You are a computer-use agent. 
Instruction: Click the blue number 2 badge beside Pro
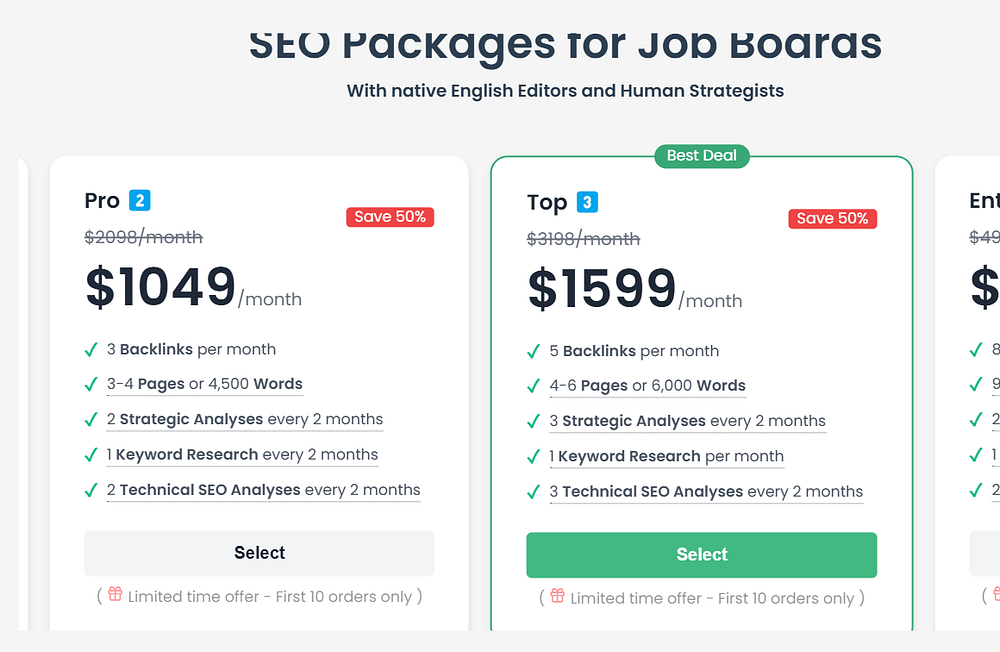click(140, 201)
